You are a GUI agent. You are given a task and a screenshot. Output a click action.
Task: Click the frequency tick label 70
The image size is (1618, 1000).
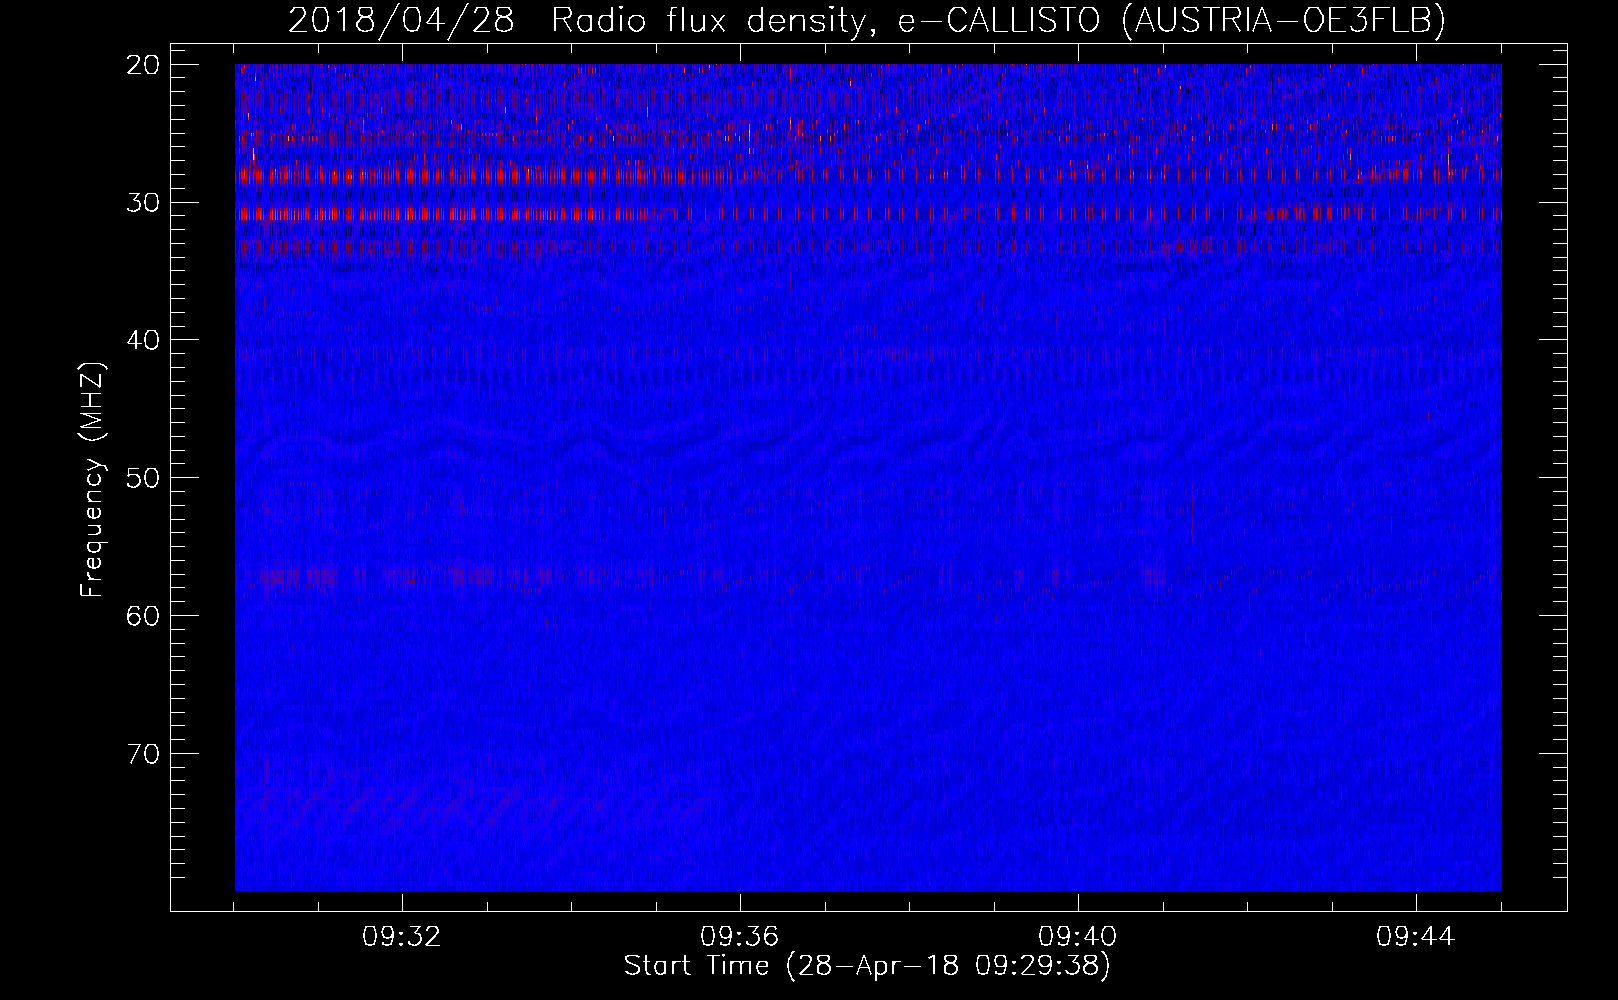(143, 753)
